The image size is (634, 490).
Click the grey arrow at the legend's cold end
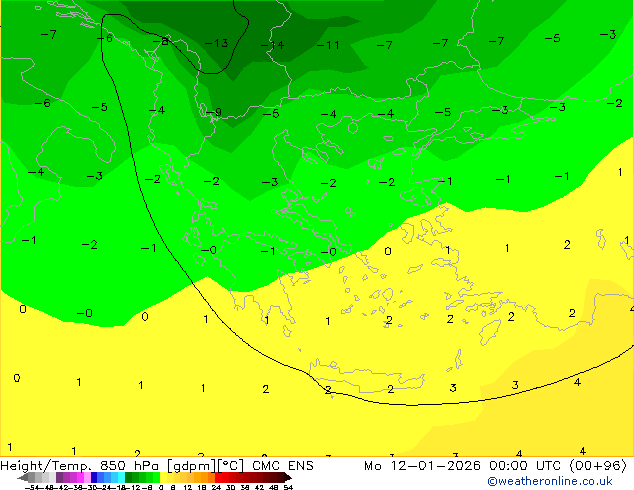(23, 477)
